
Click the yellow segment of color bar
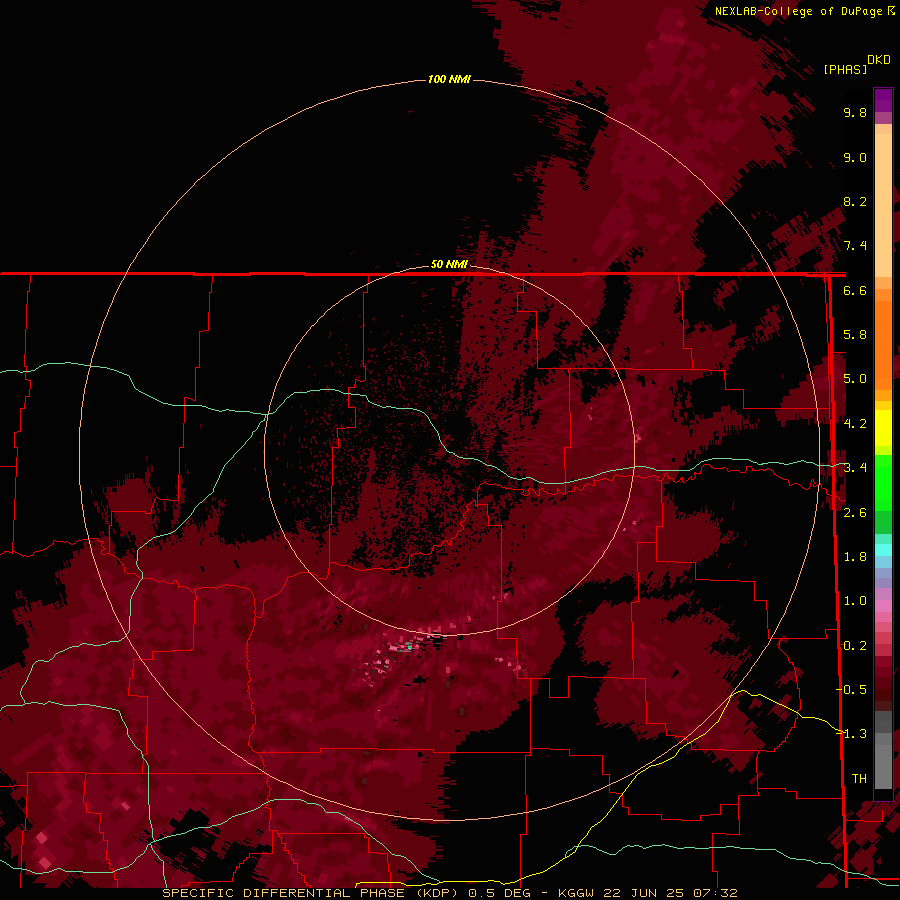click(x=883, y=428)
